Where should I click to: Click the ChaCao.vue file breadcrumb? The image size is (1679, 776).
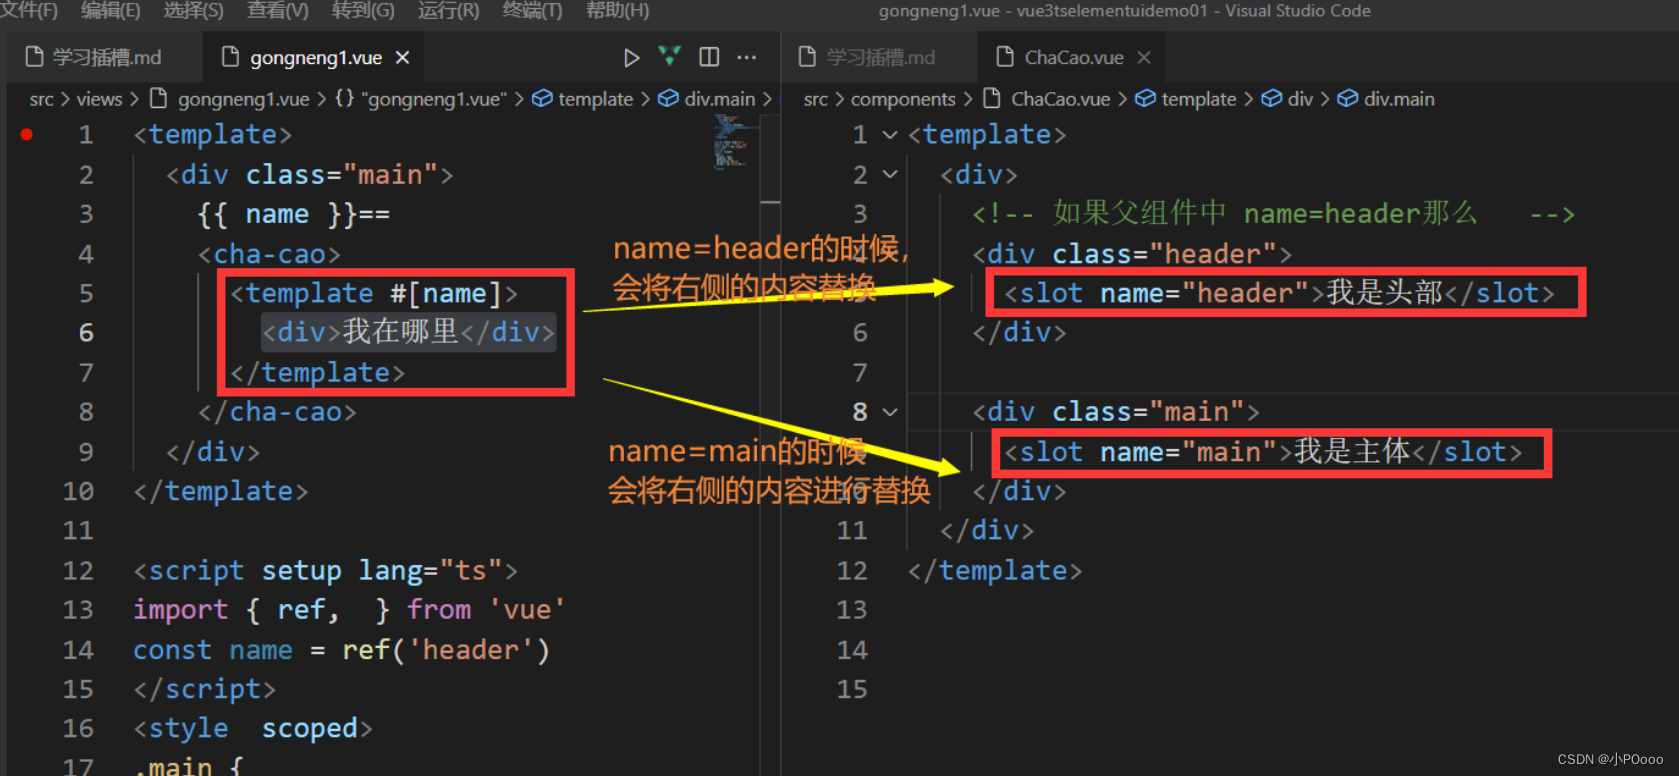tap(1047, 99)
